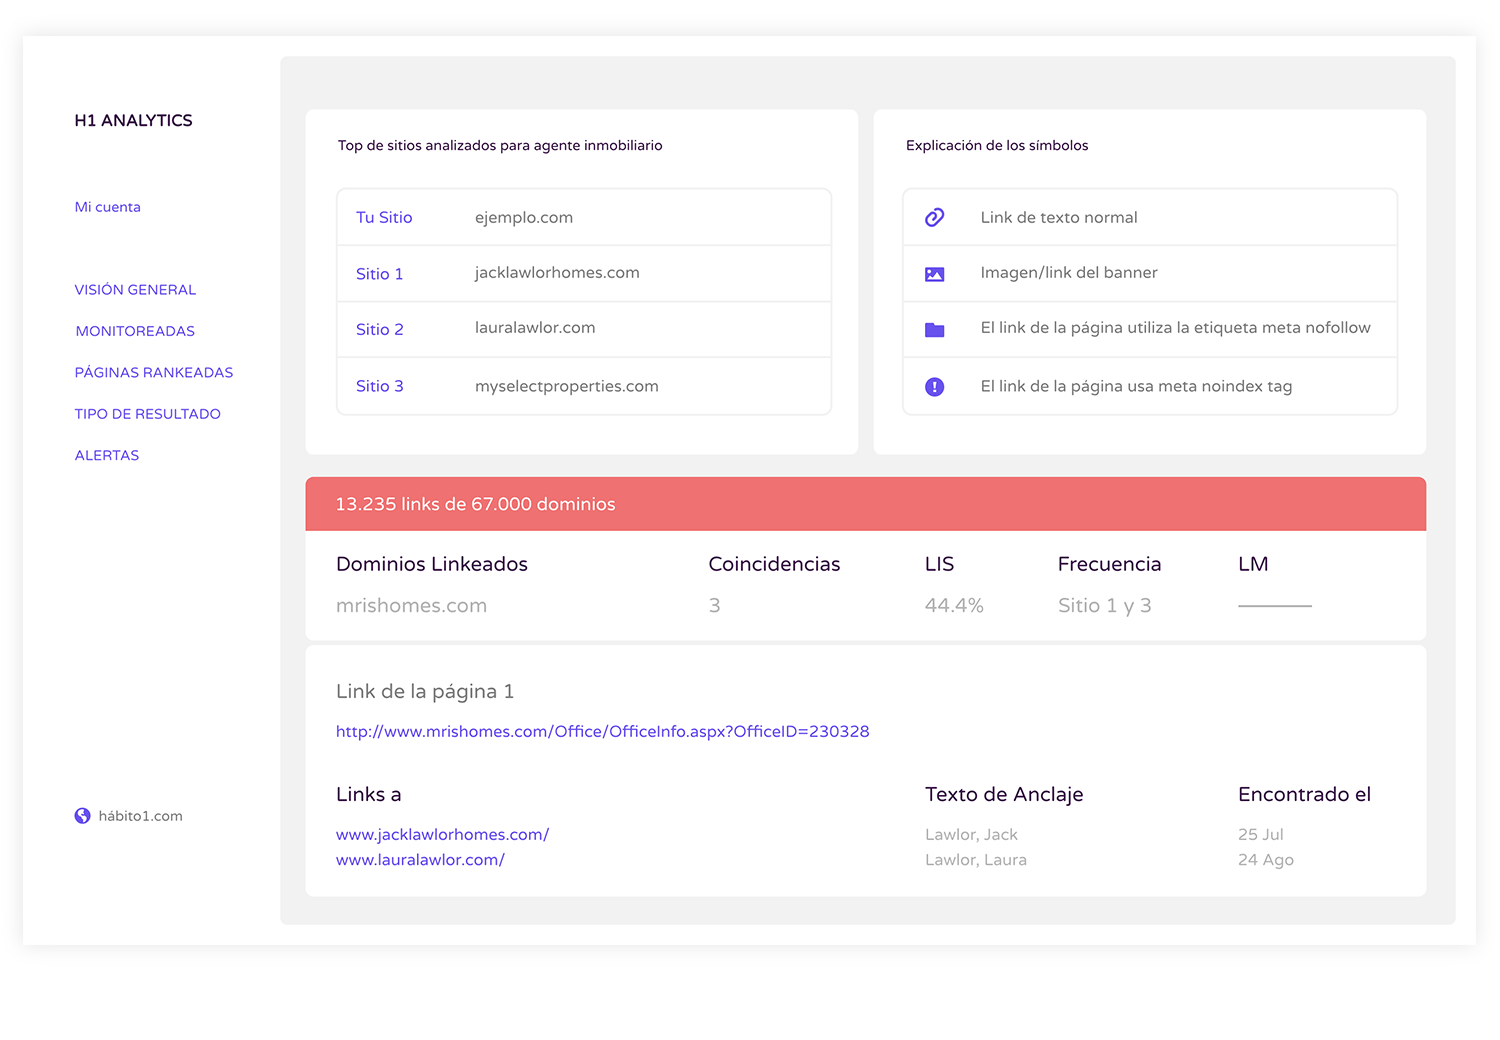This screenshot has height=1040, width=1500.
Task: Click the LM column line indicator
Action: tap(1274, 606)
